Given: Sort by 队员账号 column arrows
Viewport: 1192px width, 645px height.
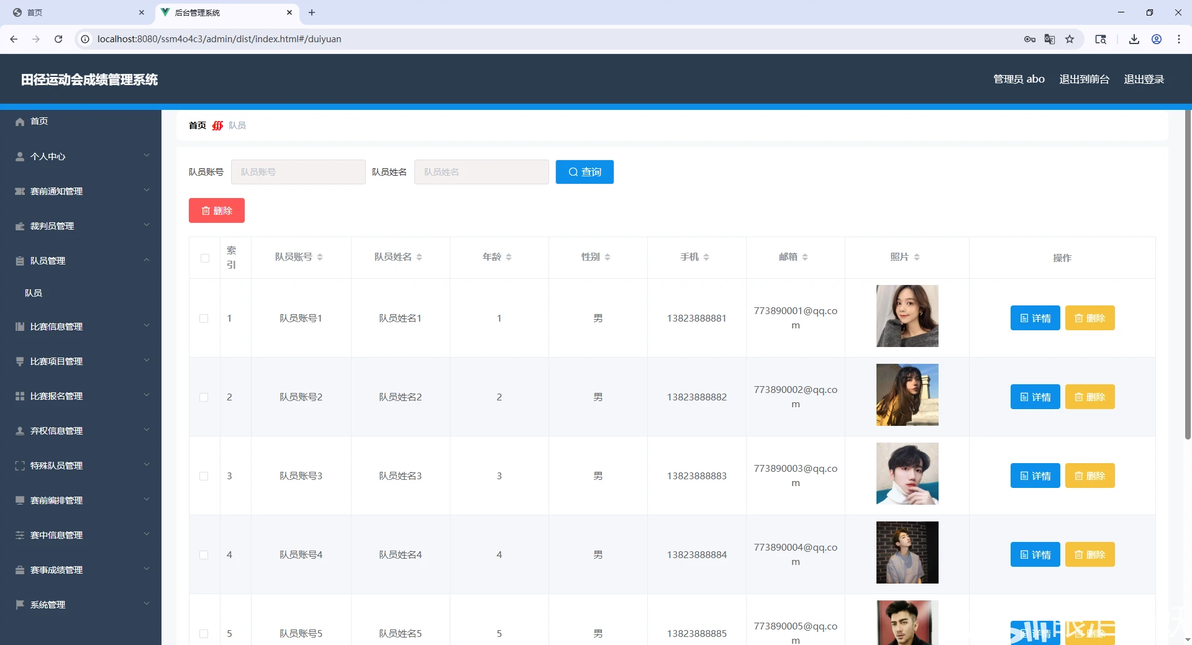Looking at the screenshot, I should 320,257.
